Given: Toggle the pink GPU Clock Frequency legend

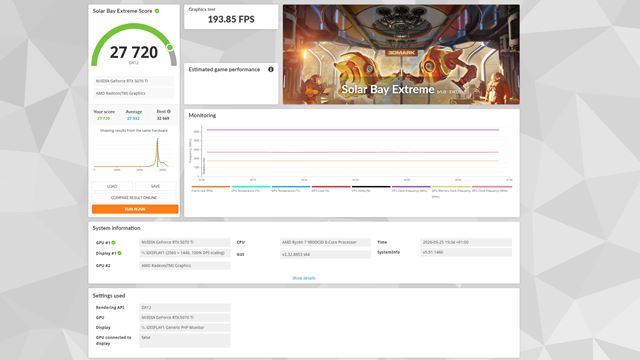Looking at the screenshot, I should [491, 189].
